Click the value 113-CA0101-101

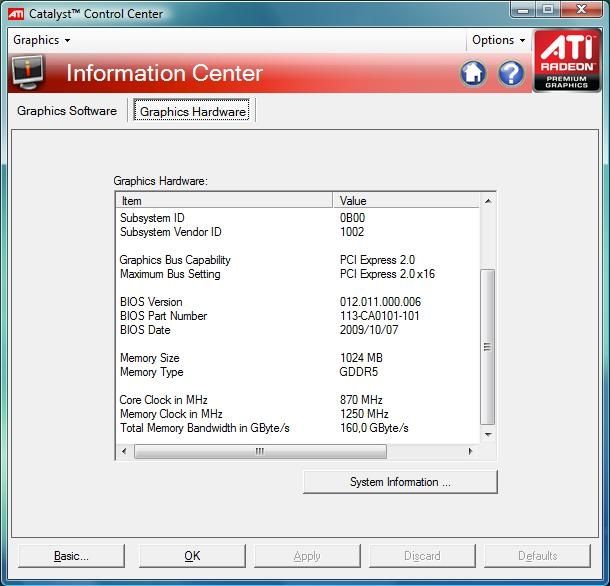click(x=380, y=316)
